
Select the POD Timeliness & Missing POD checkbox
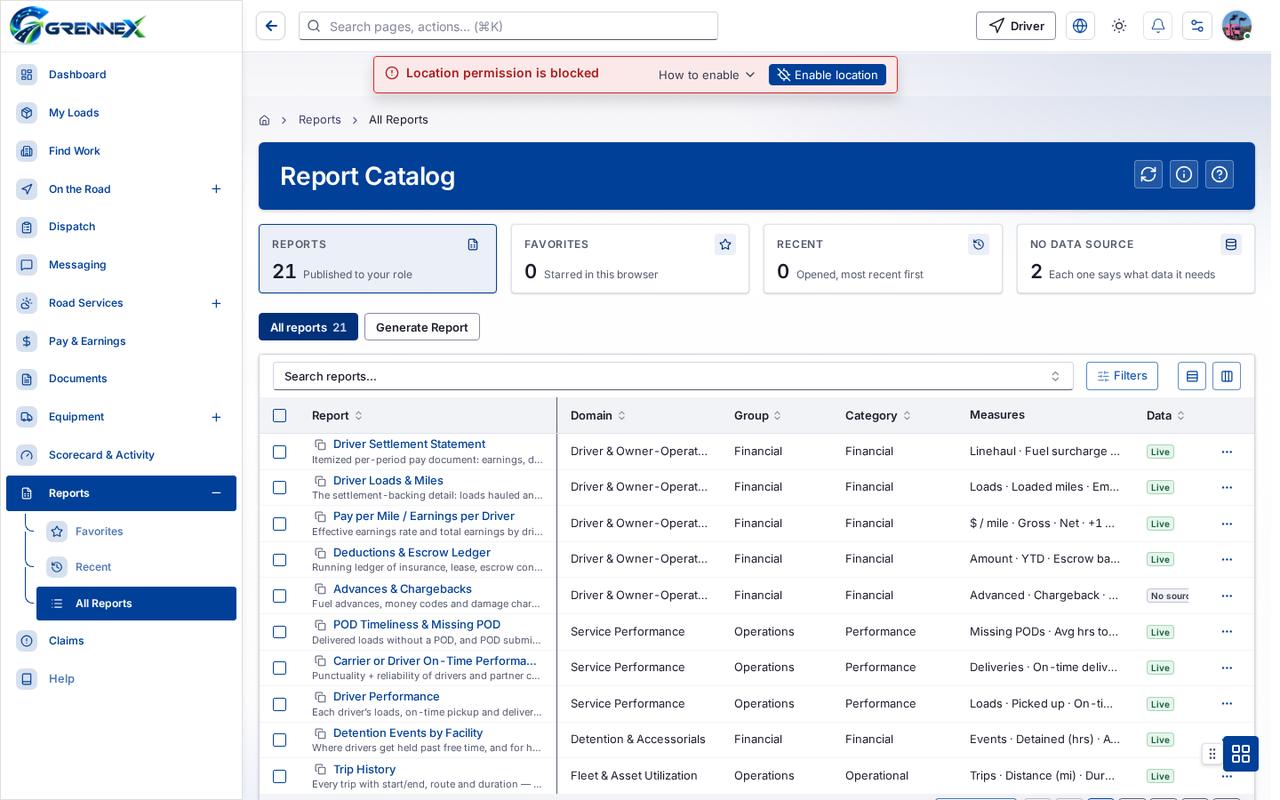[x=280, y=632]
